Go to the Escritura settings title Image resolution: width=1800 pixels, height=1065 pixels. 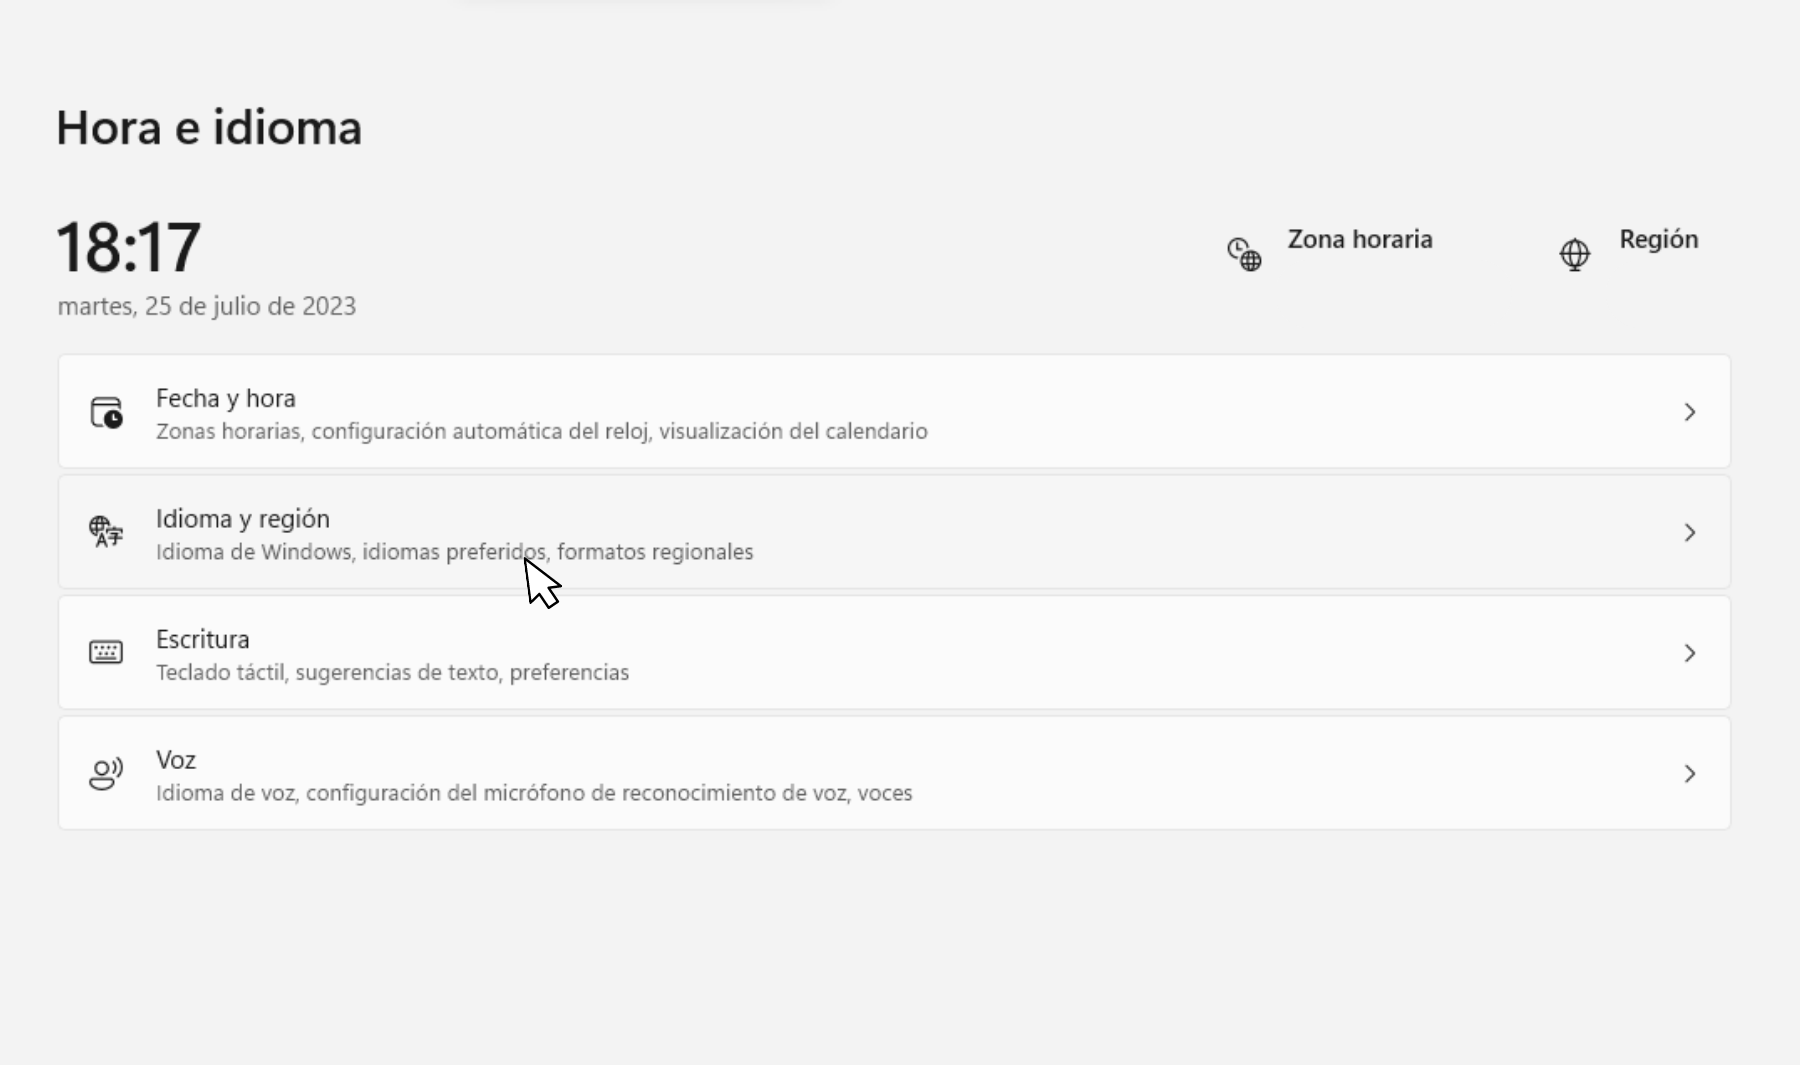[202, 640]
